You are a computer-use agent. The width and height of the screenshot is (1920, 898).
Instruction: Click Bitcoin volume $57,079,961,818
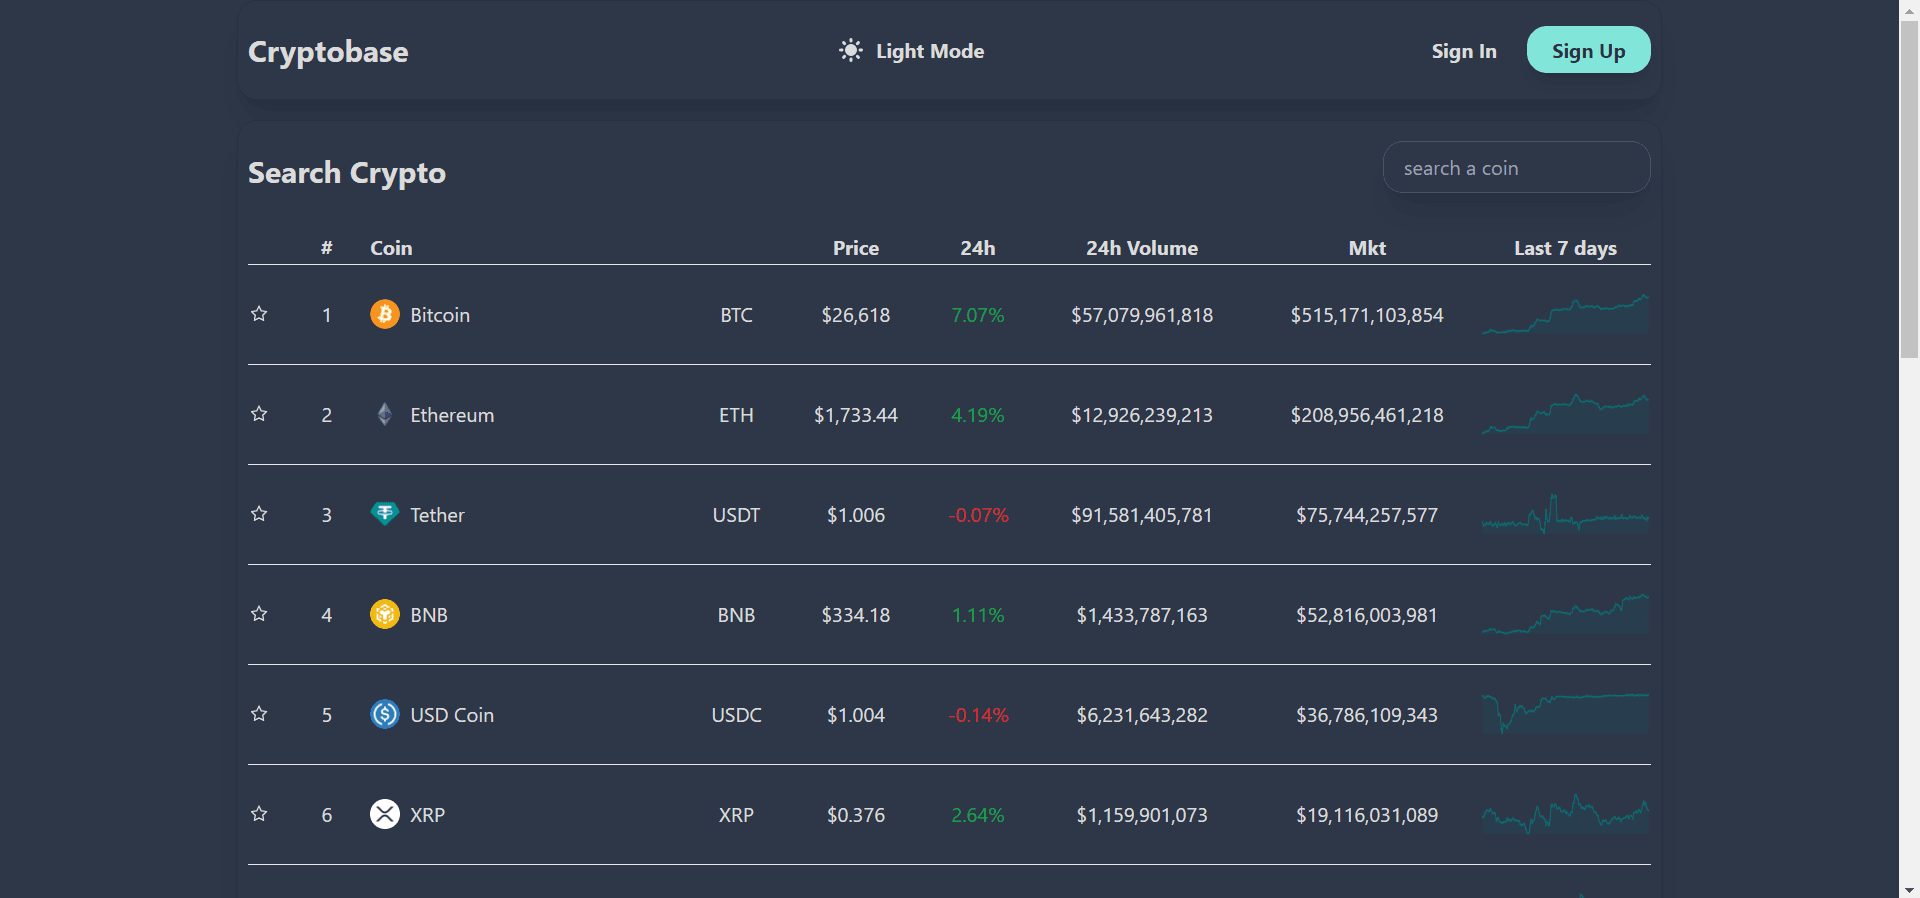click(x=1142, y=315)
